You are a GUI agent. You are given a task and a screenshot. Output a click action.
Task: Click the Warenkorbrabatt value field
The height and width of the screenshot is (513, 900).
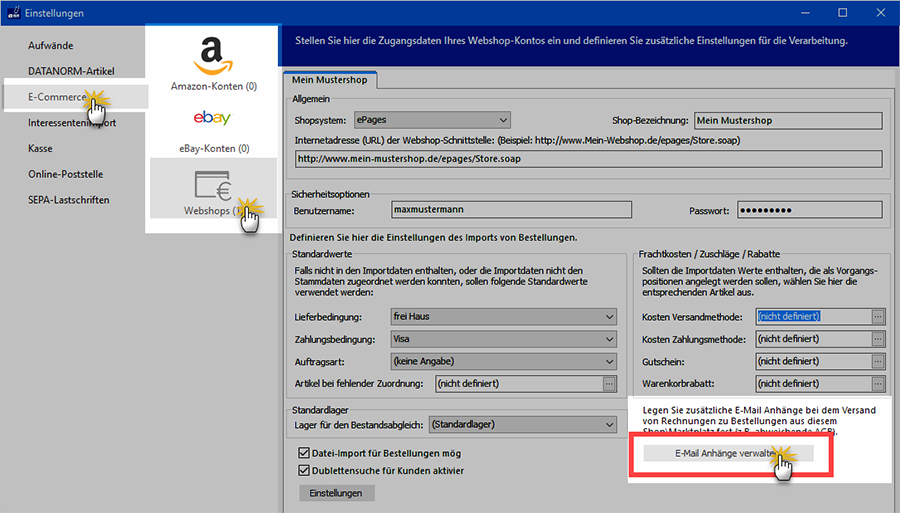coord(813,384)
